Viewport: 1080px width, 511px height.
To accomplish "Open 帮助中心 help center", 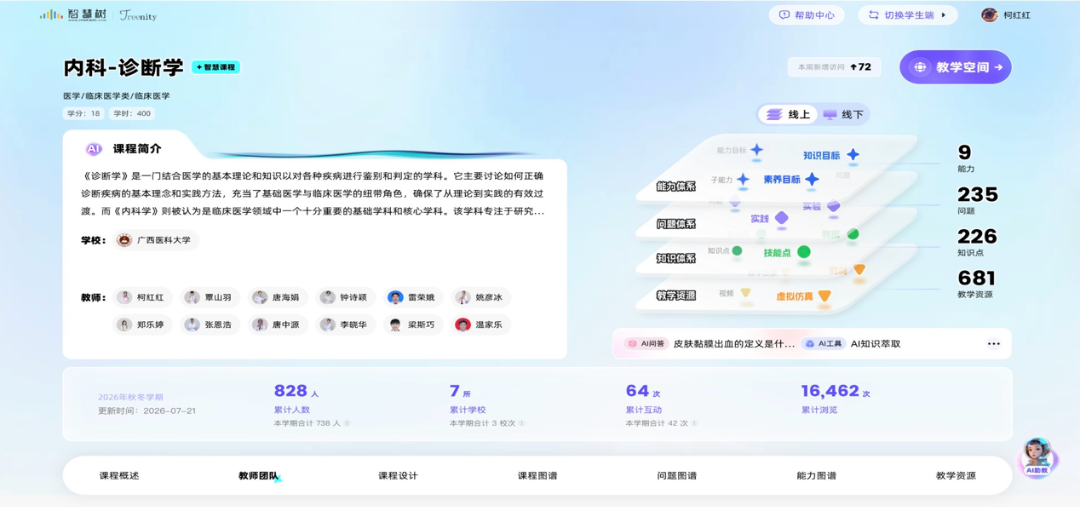I will (x=807, y=15).
